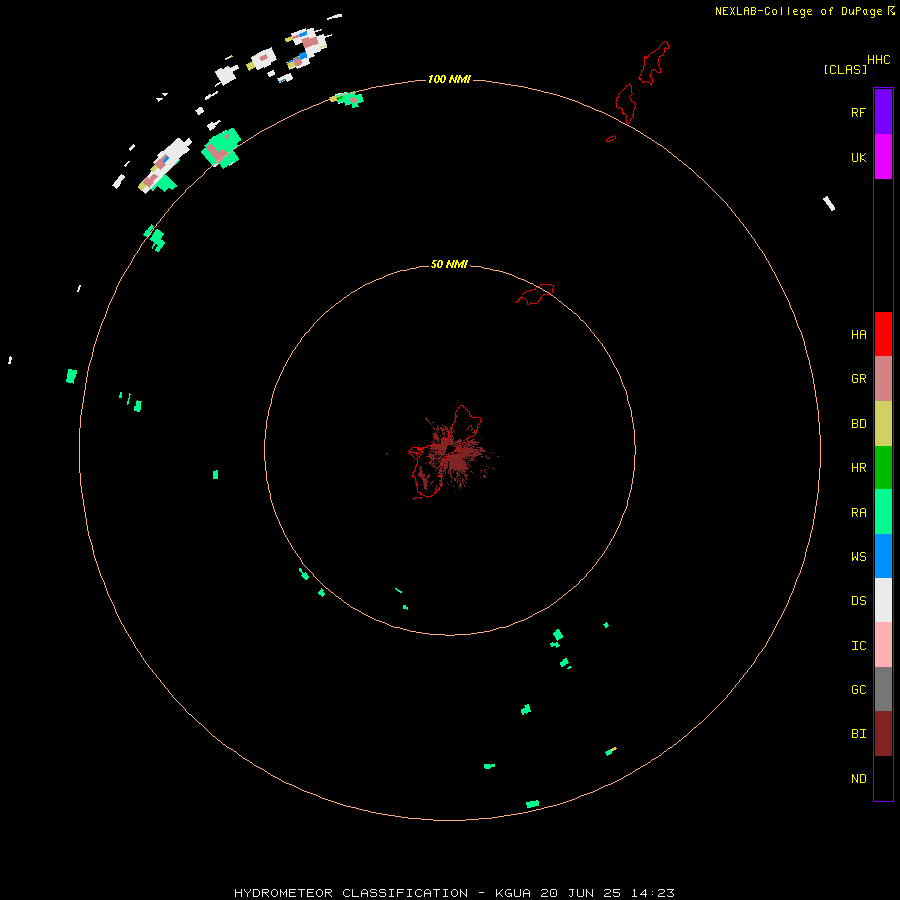Click the BI brown legend swatch

(x=883, y=734)
